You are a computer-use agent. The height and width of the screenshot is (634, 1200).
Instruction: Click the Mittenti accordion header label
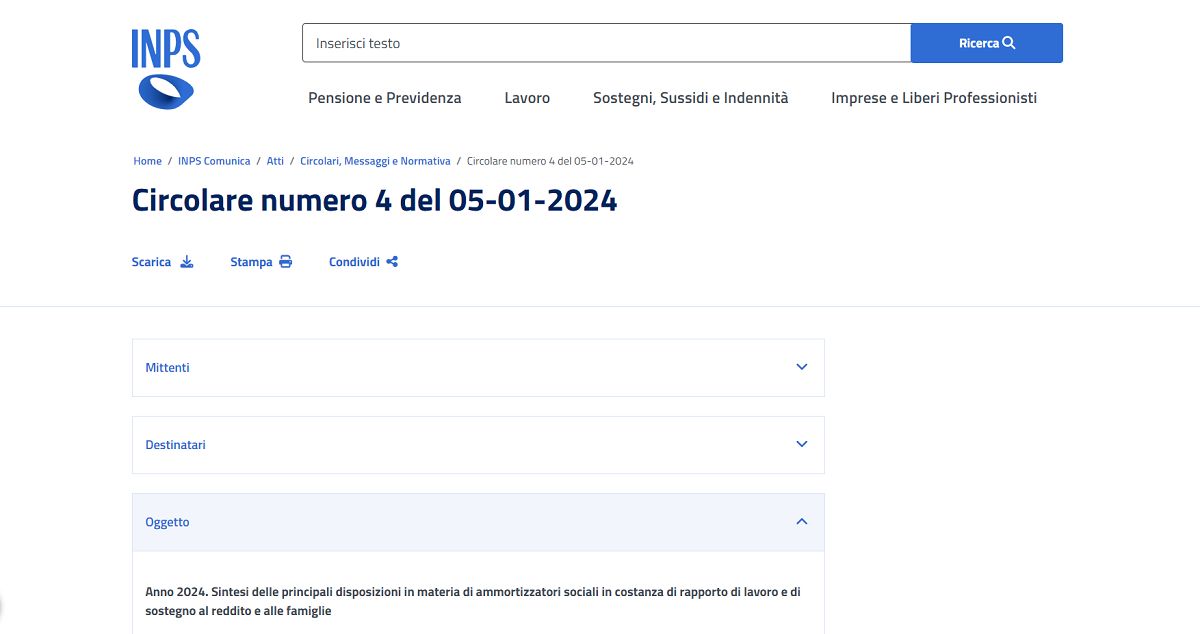167,368
